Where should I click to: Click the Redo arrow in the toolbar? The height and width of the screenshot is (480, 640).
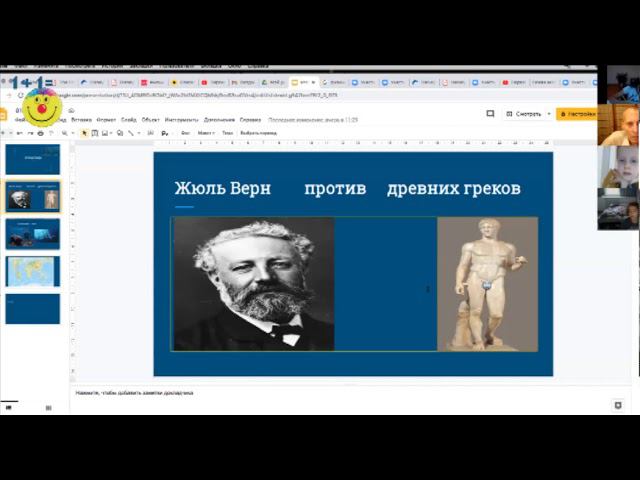click(30, 133)
